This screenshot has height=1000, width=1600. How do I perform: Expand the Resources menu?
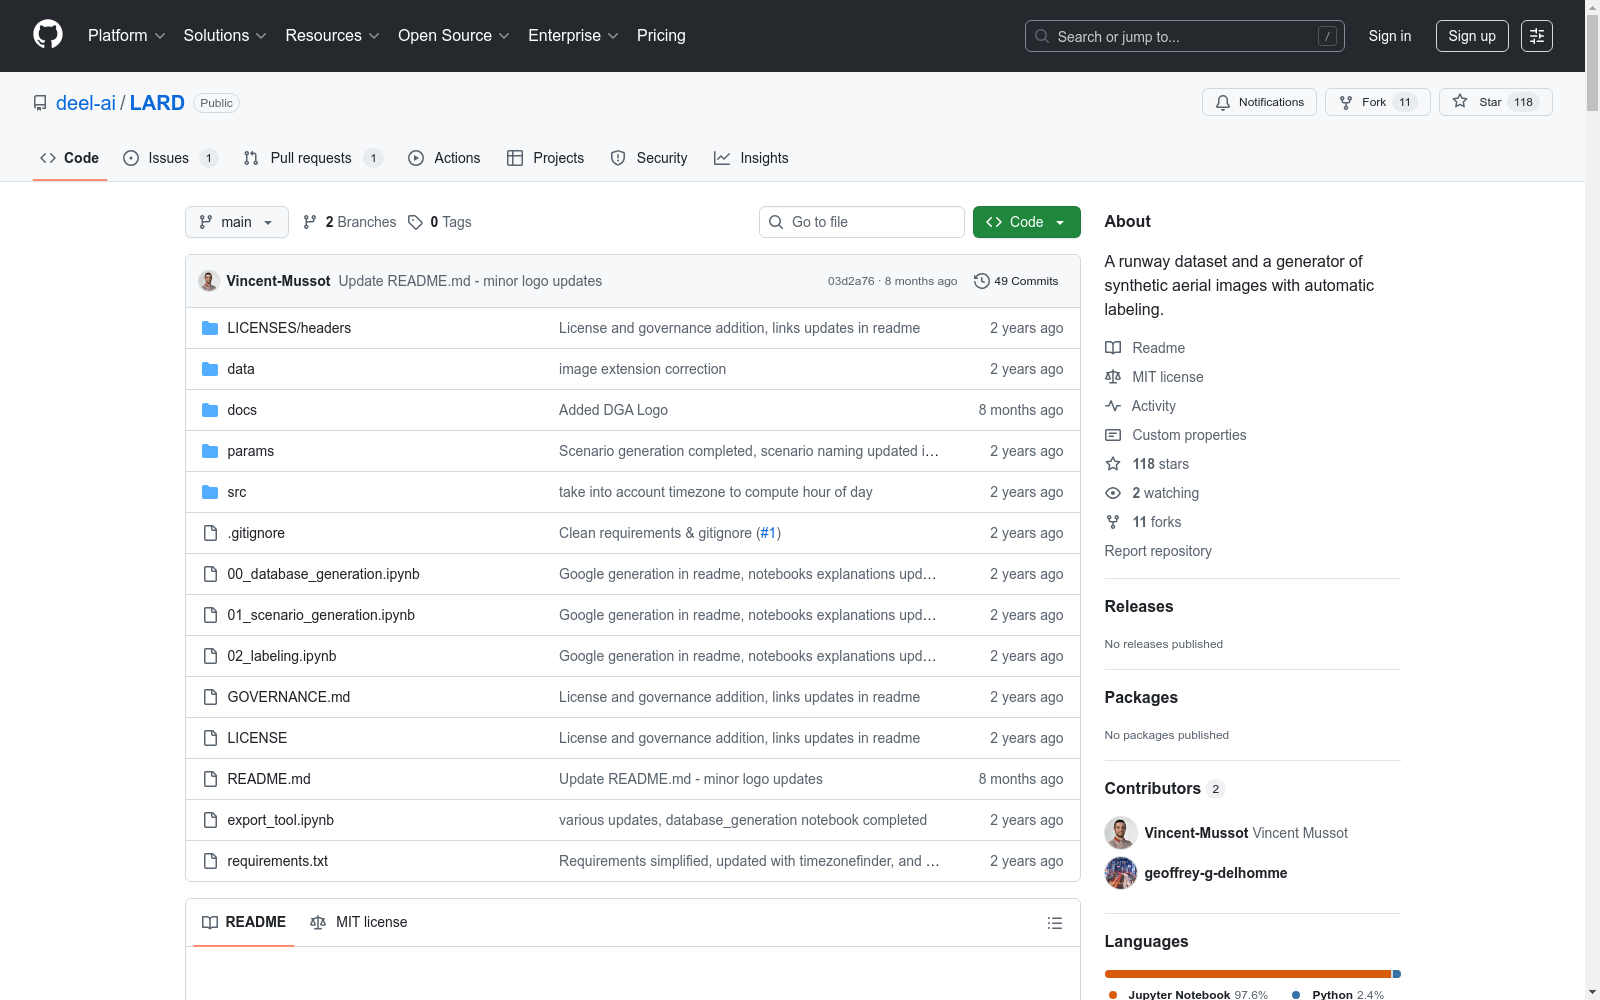(333, 36)
